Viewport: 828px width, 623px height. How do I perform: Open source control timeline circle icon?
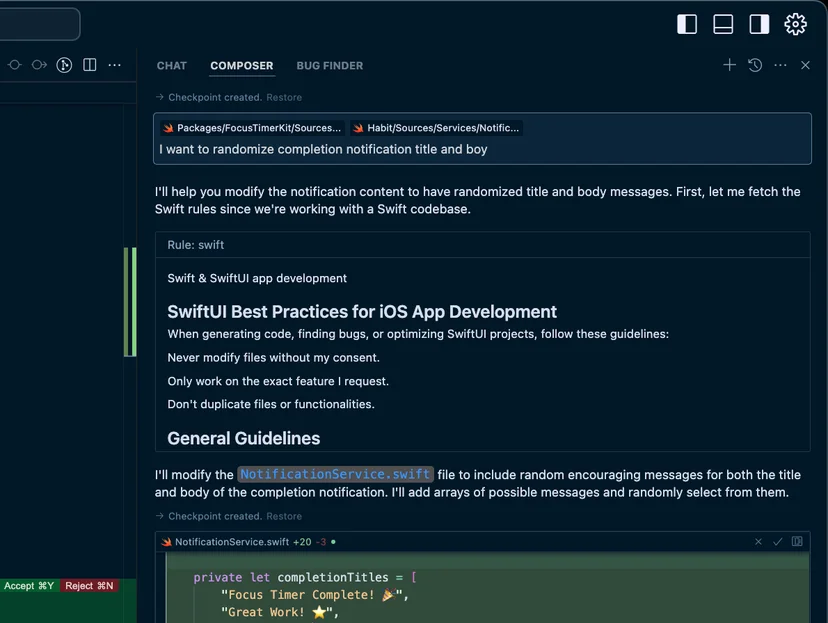click(x=64, y=65)
